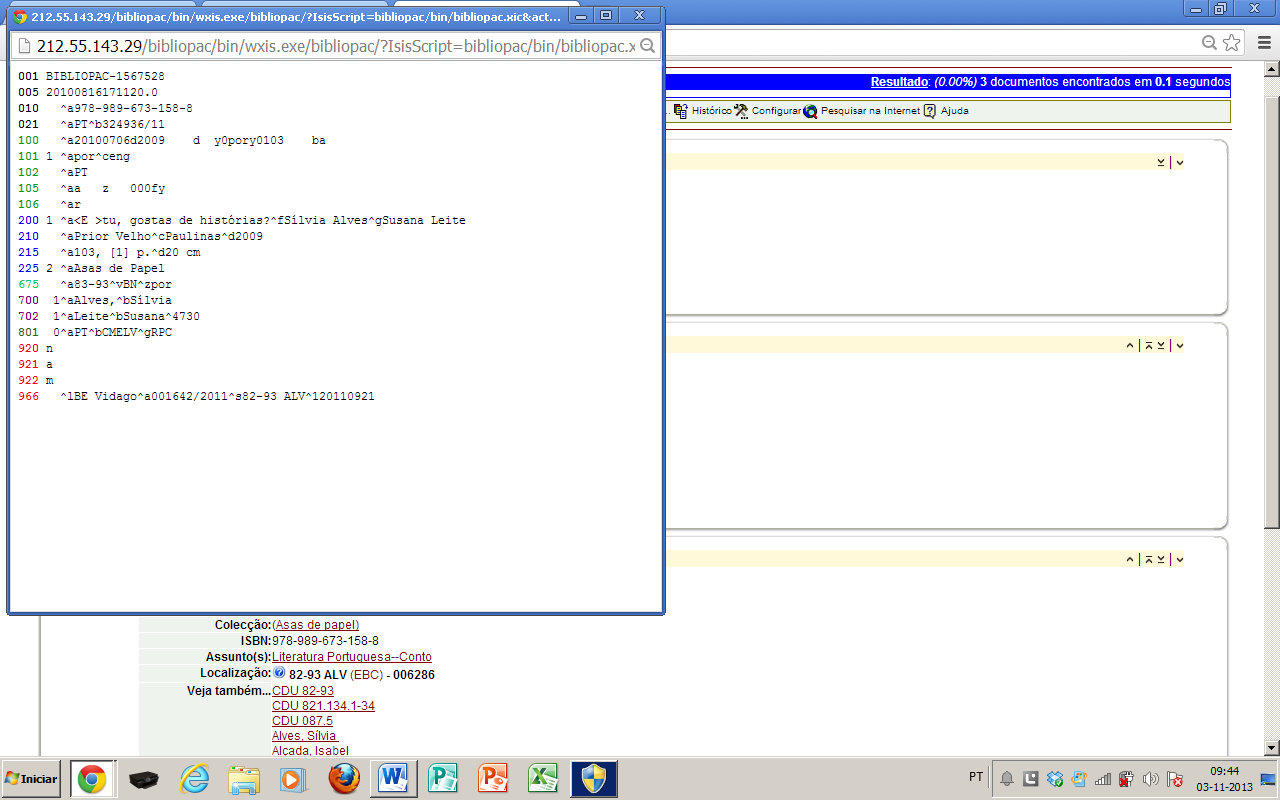Follow the CDU 82-93 link
This screenshot has height=800, width=1280.
[303, 691]
